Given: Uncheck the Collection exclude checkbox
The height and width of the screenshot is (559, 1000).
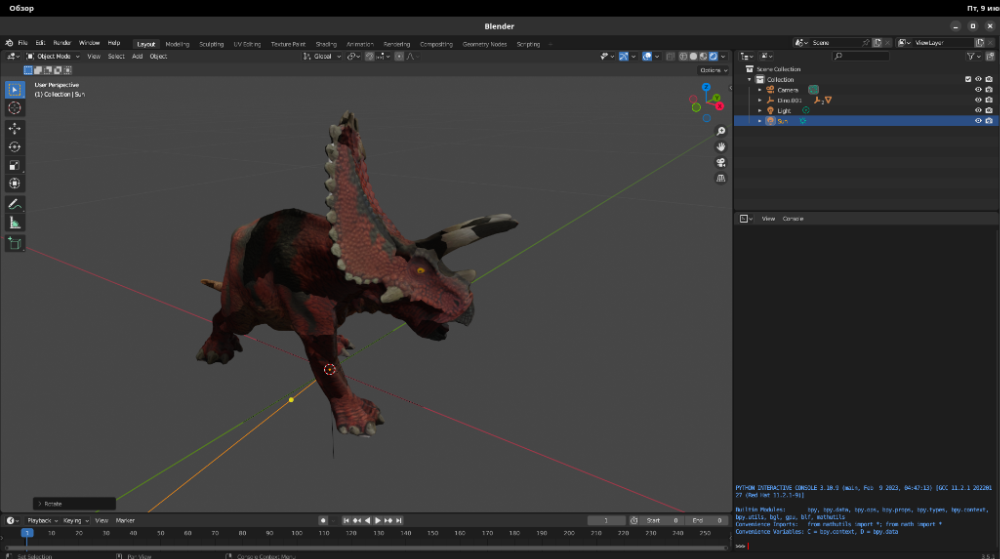Looking at the screenshot, I should tap(967, 79).
